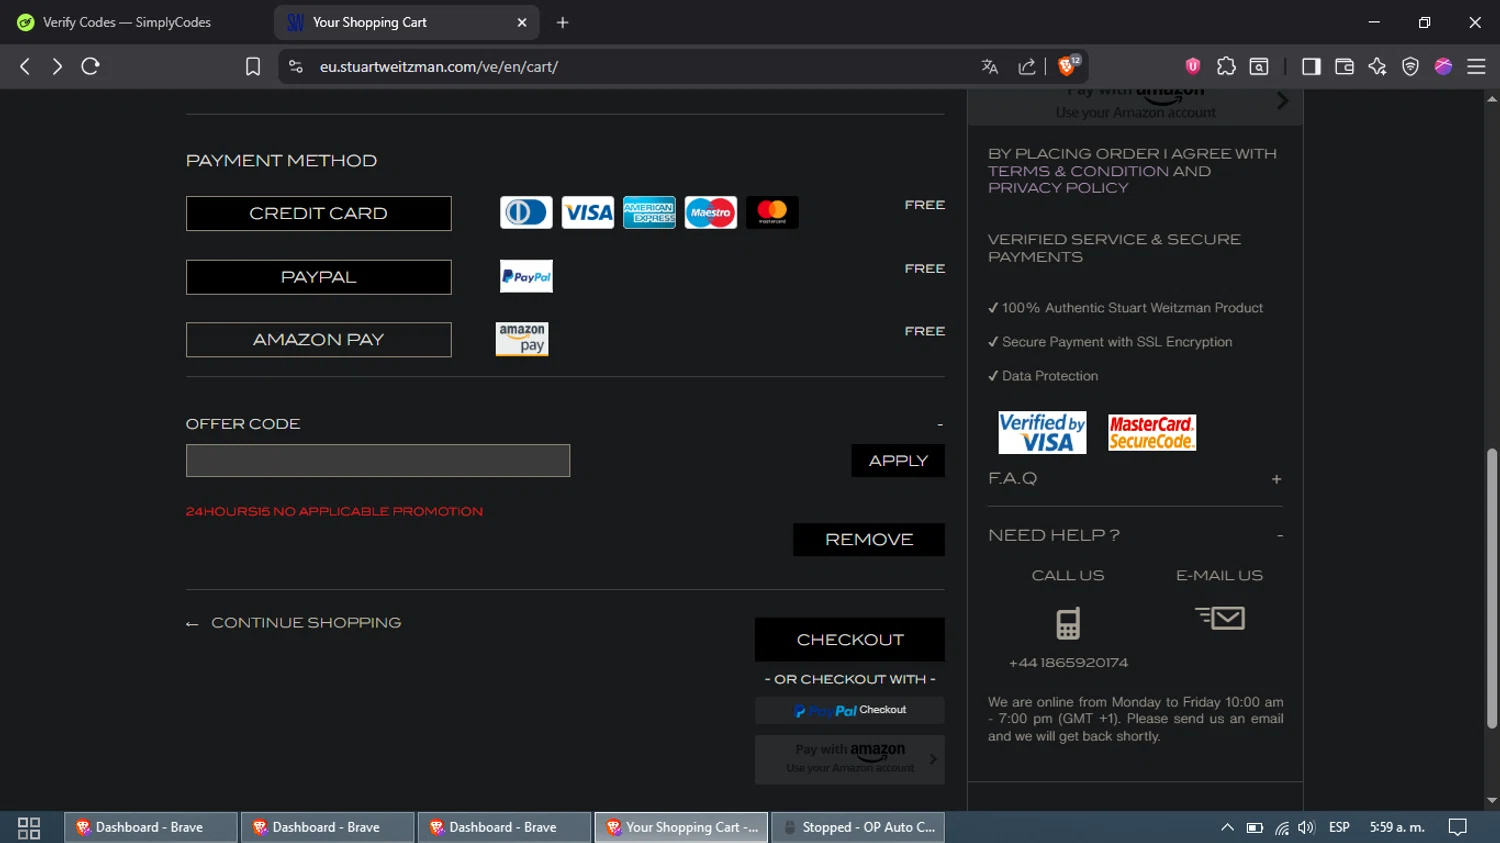Open Stopped - OP Auto C... taskbar window
Viewport: 1500px width, 843px height.
858,827
